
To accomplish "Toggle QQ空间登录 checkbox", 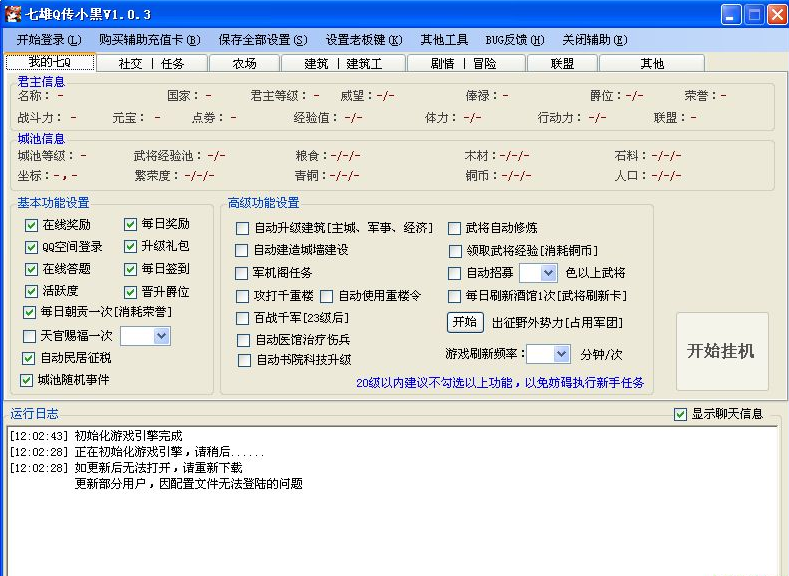I will 31,247.
